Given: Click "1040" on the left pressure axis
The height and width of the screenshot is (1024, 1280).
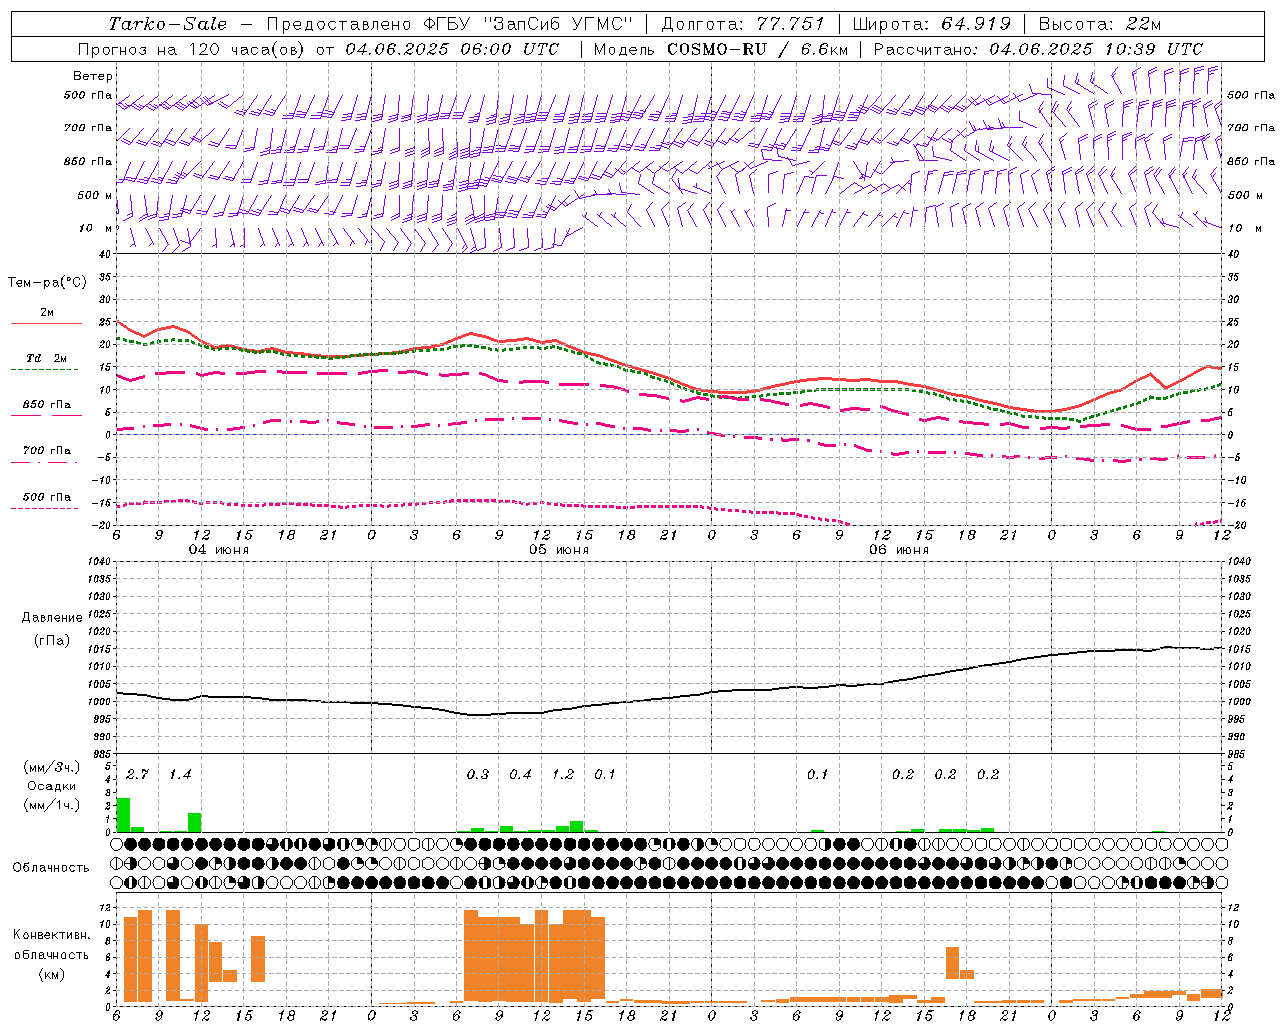Looking at the screenshot, I should (x=98, y=562).
